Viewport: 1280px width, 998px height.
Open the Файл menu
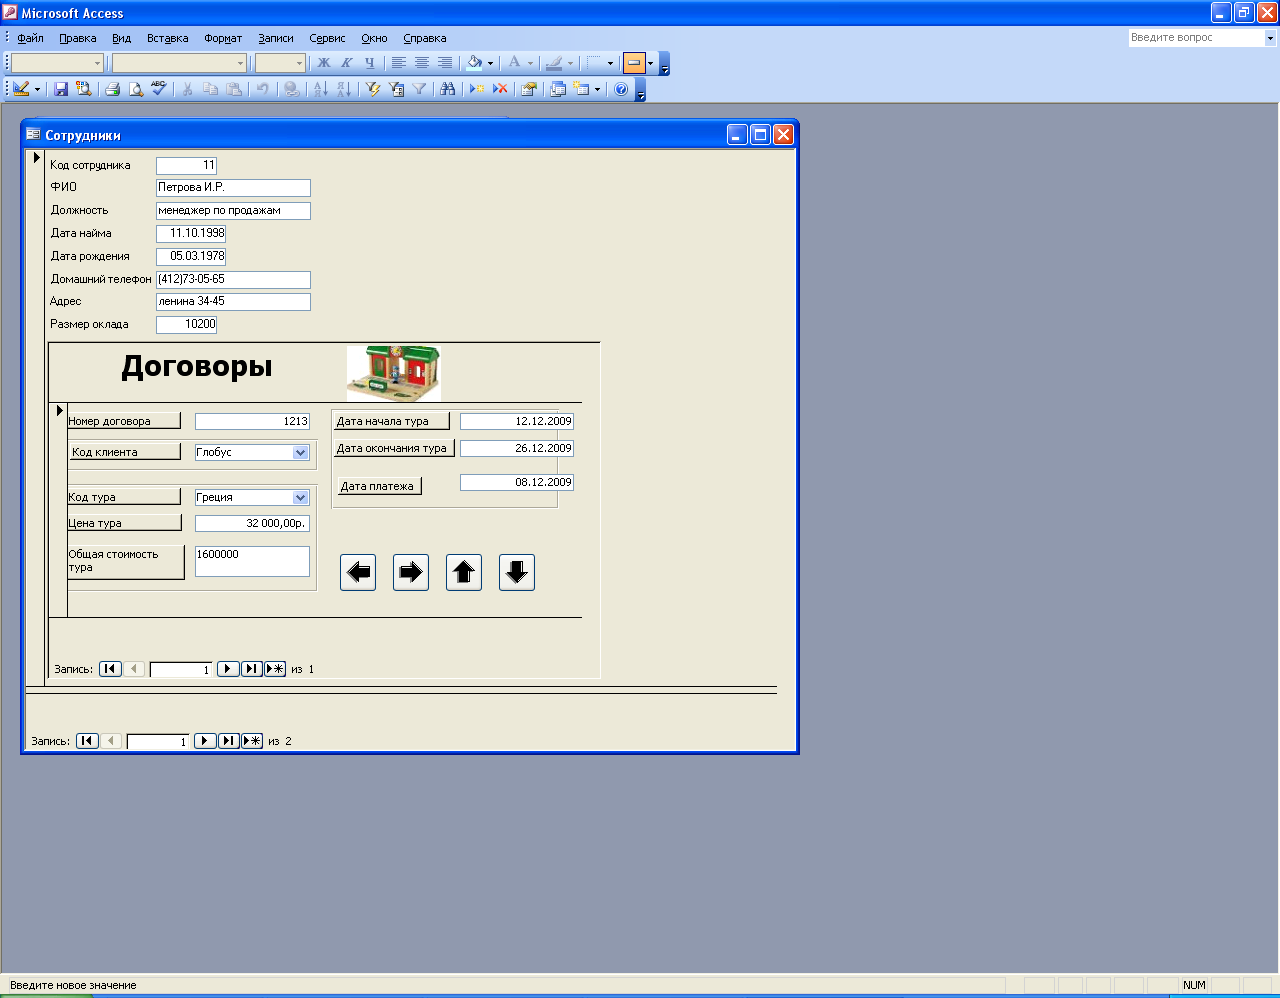tap(30, 38)
